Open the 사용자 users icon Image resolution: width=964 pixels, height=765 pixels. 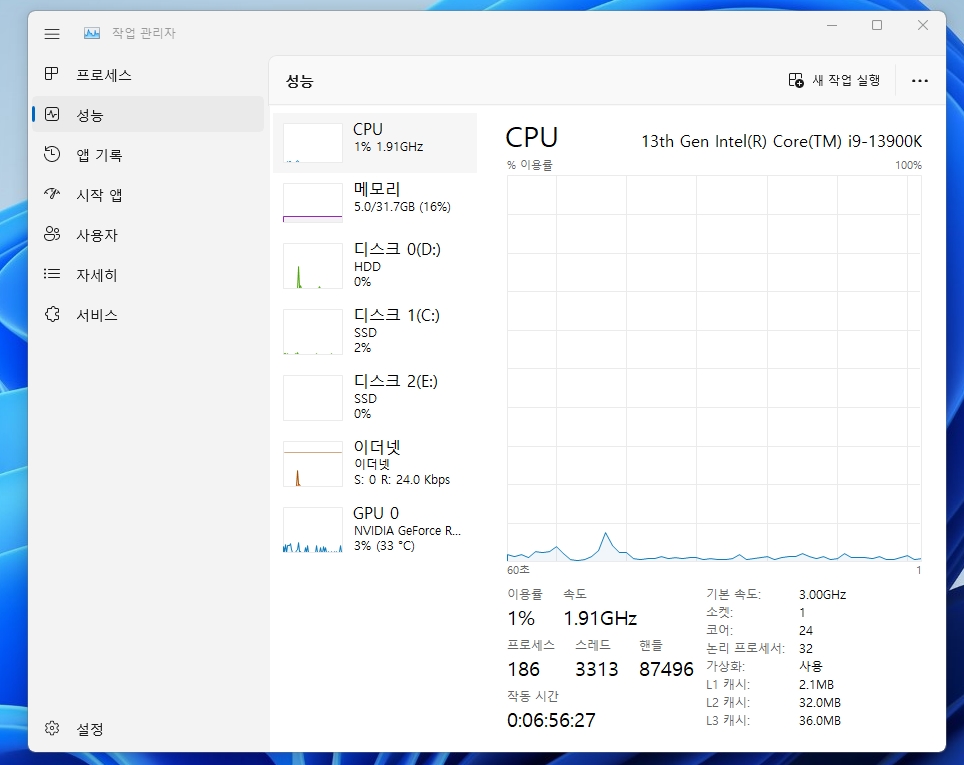coord(52,234)
